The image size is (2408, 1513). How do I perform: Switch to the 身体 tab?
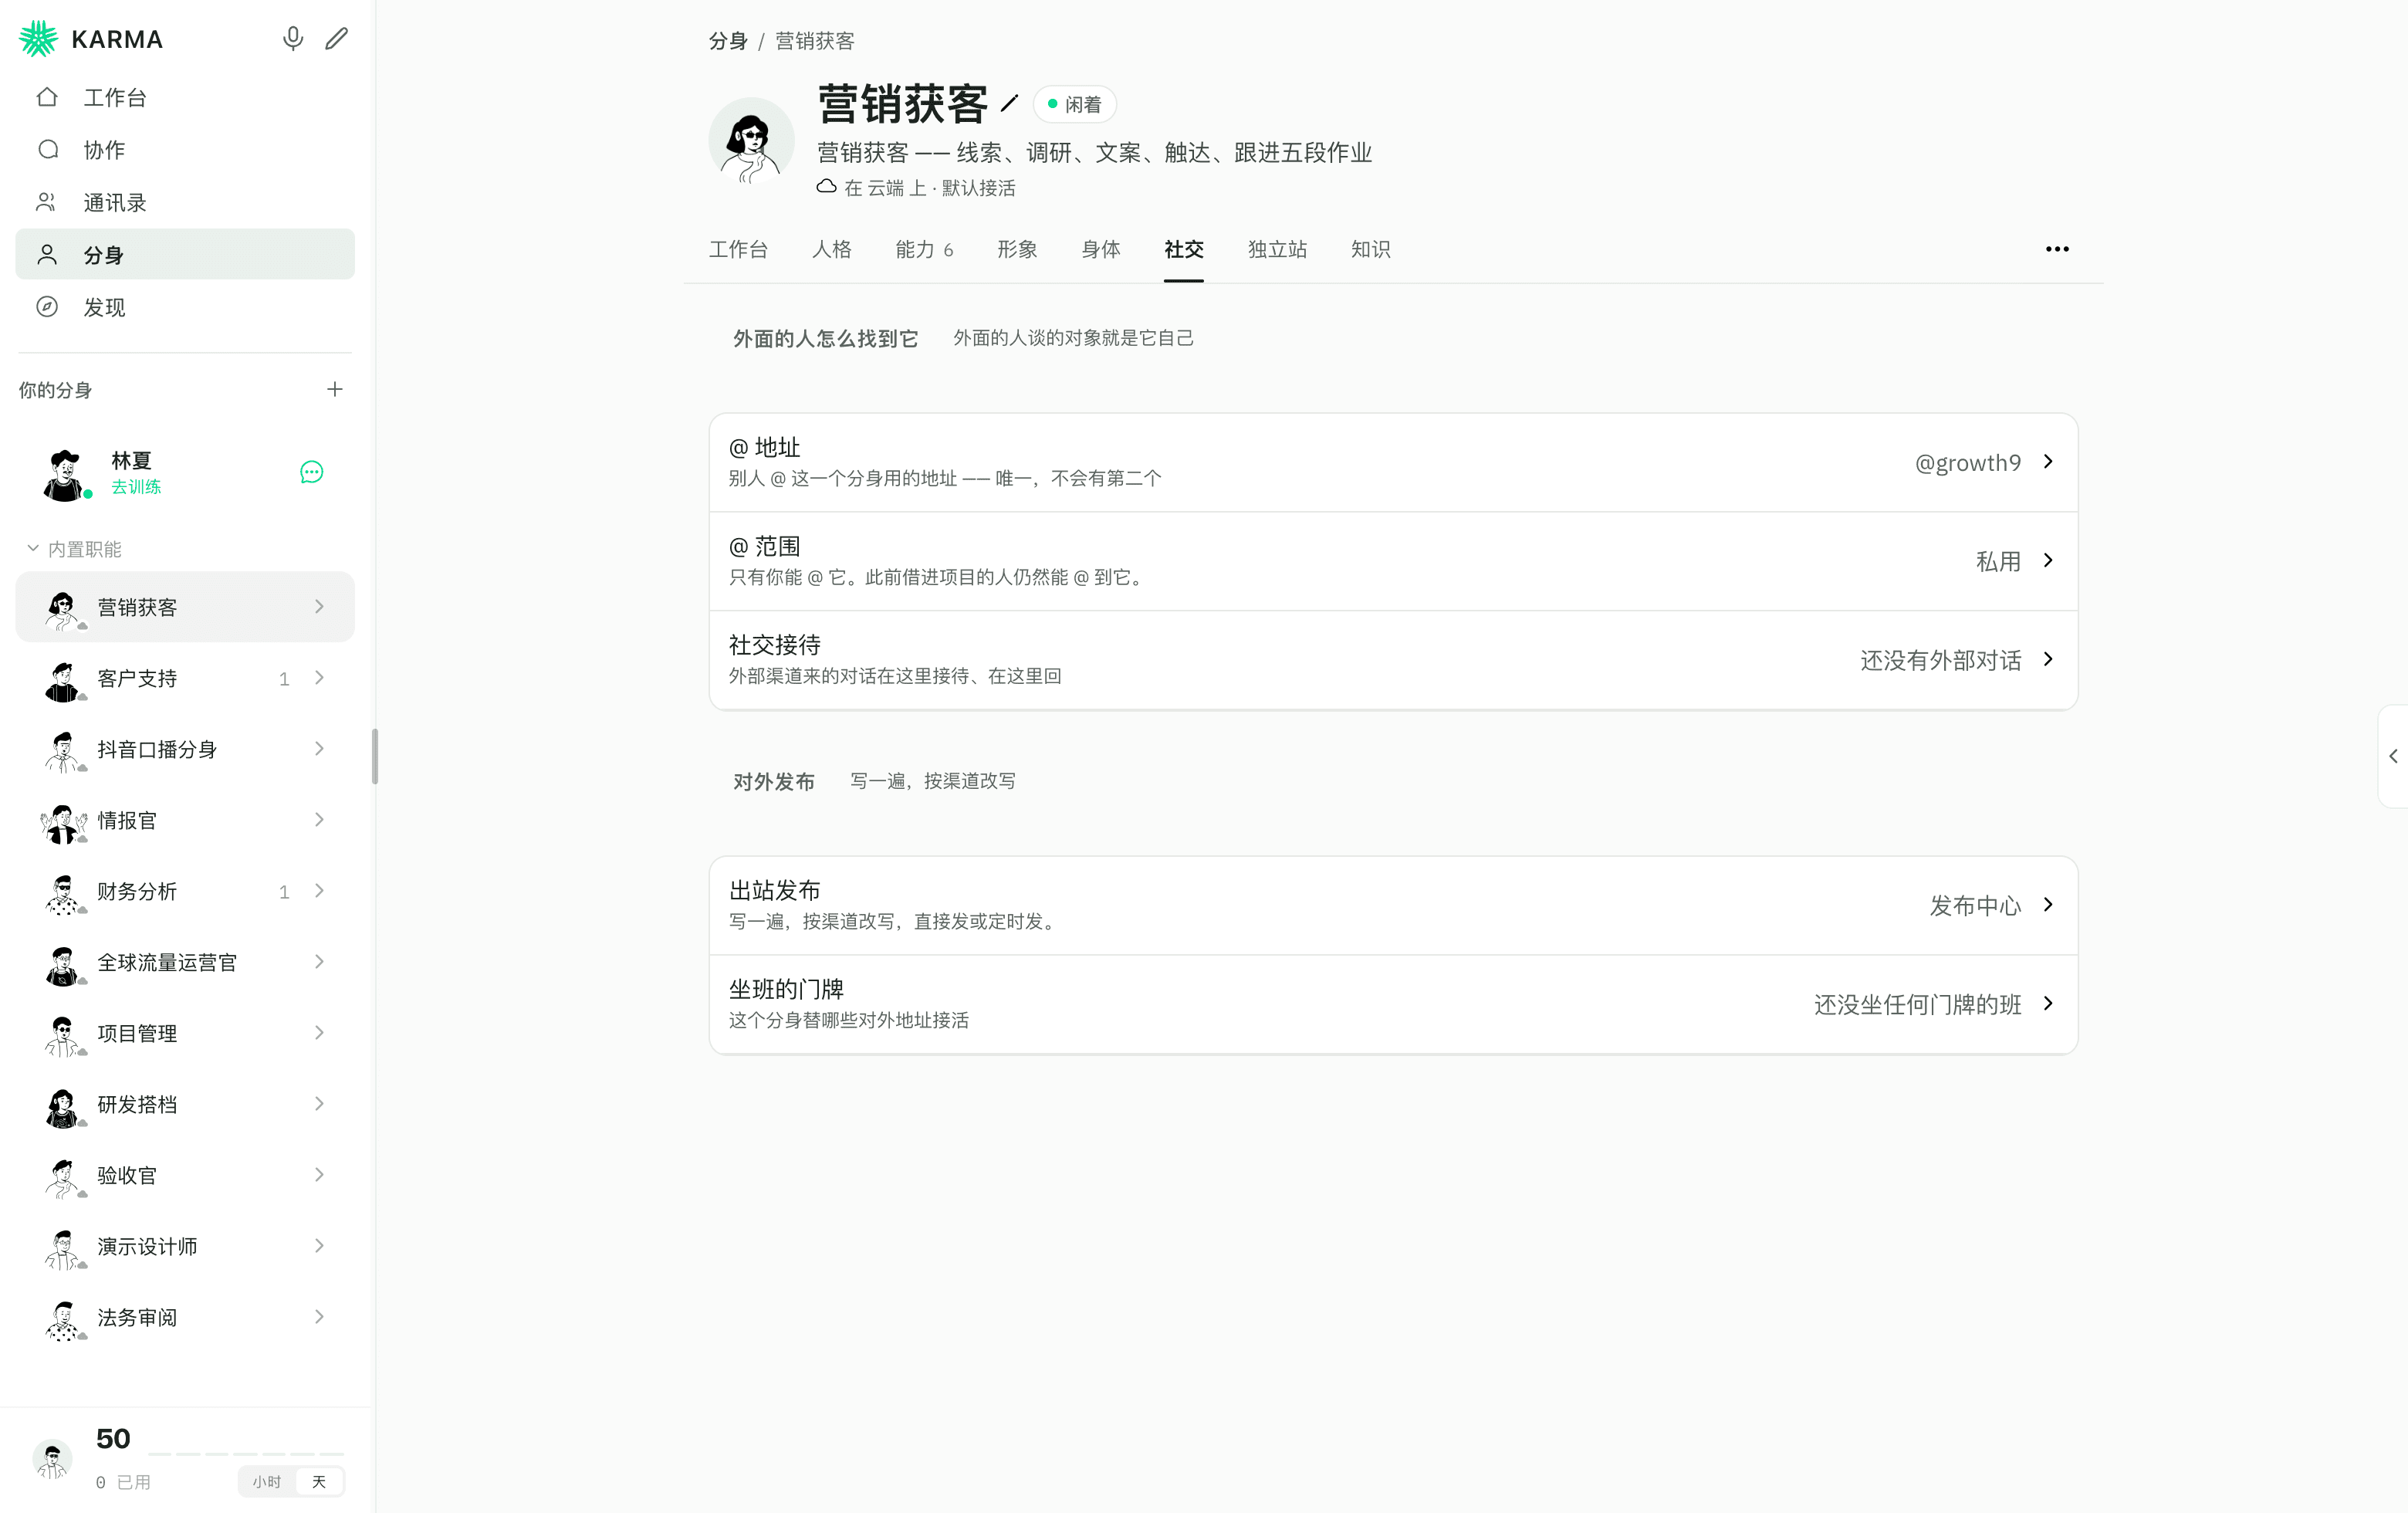[1100, 249]
